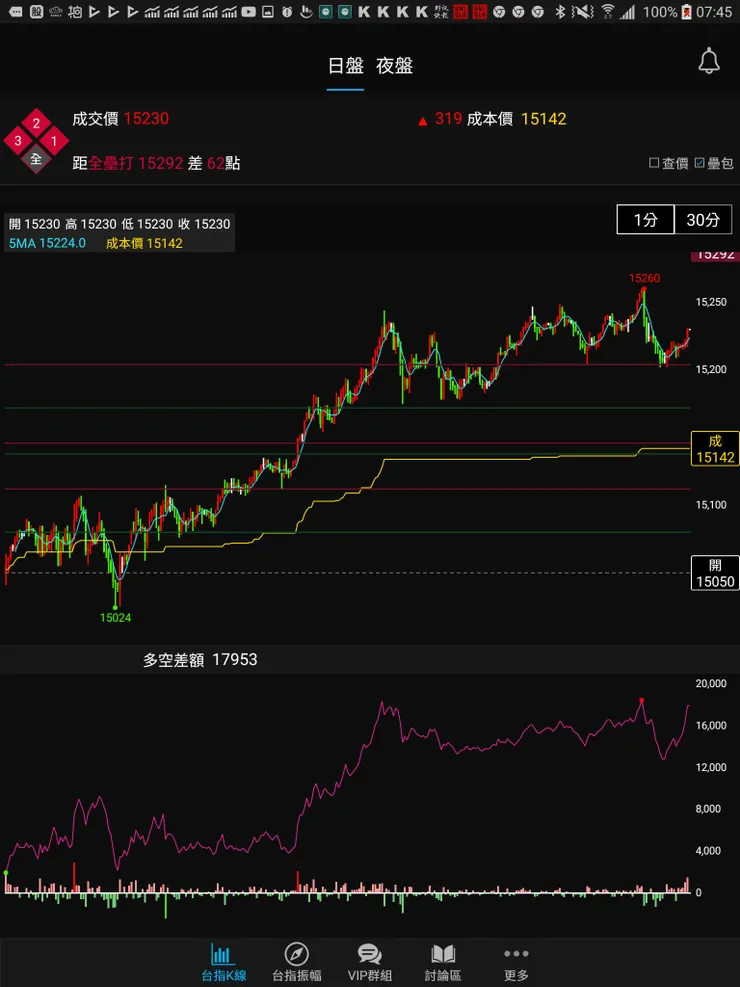Tap Bluetooth icon in status bar
Image resolution: width=740 pixels, height=987 pixels.
coord(559,11)
